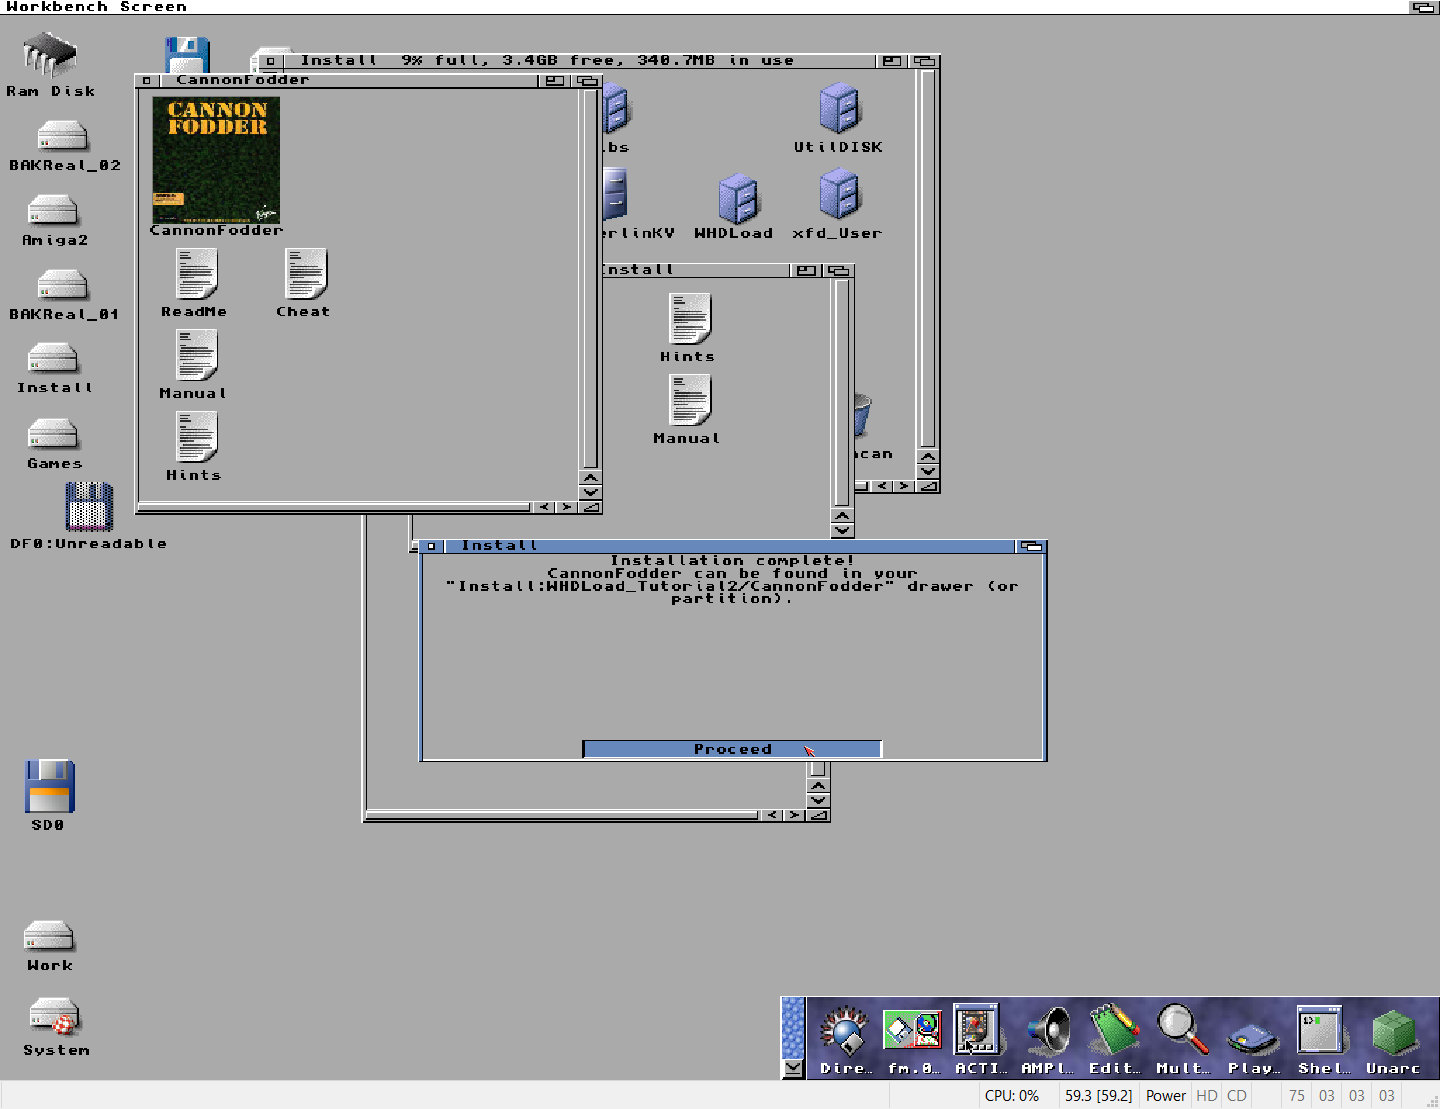Launch the Play dock icon
The height and width of the screenshot is (1109, 1440).
pos(1253,1038)
